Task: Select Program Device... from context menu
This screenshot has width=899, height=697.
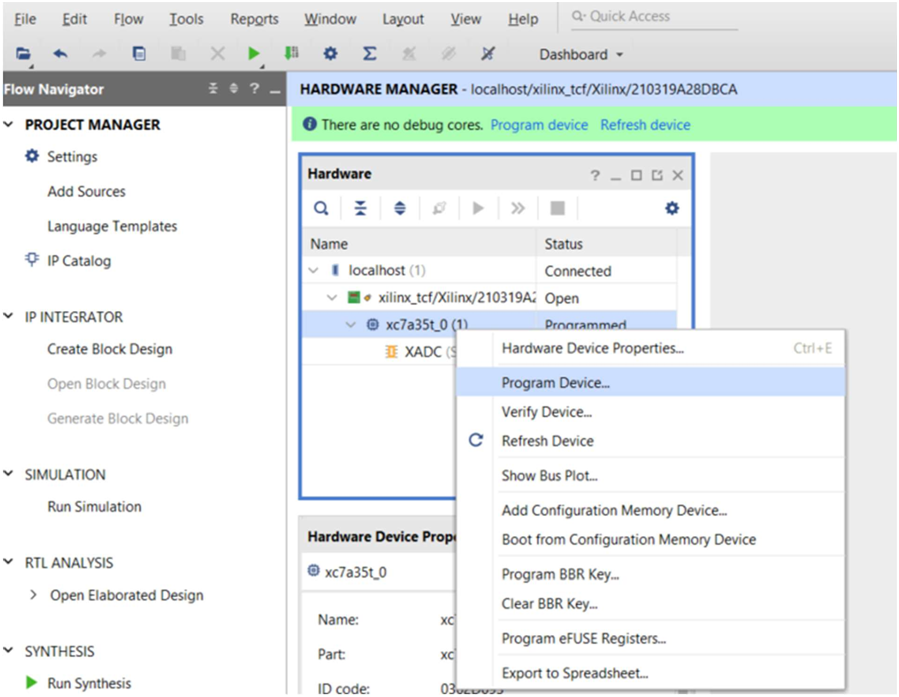Action: pyautogui.click(x=555, y=382)
